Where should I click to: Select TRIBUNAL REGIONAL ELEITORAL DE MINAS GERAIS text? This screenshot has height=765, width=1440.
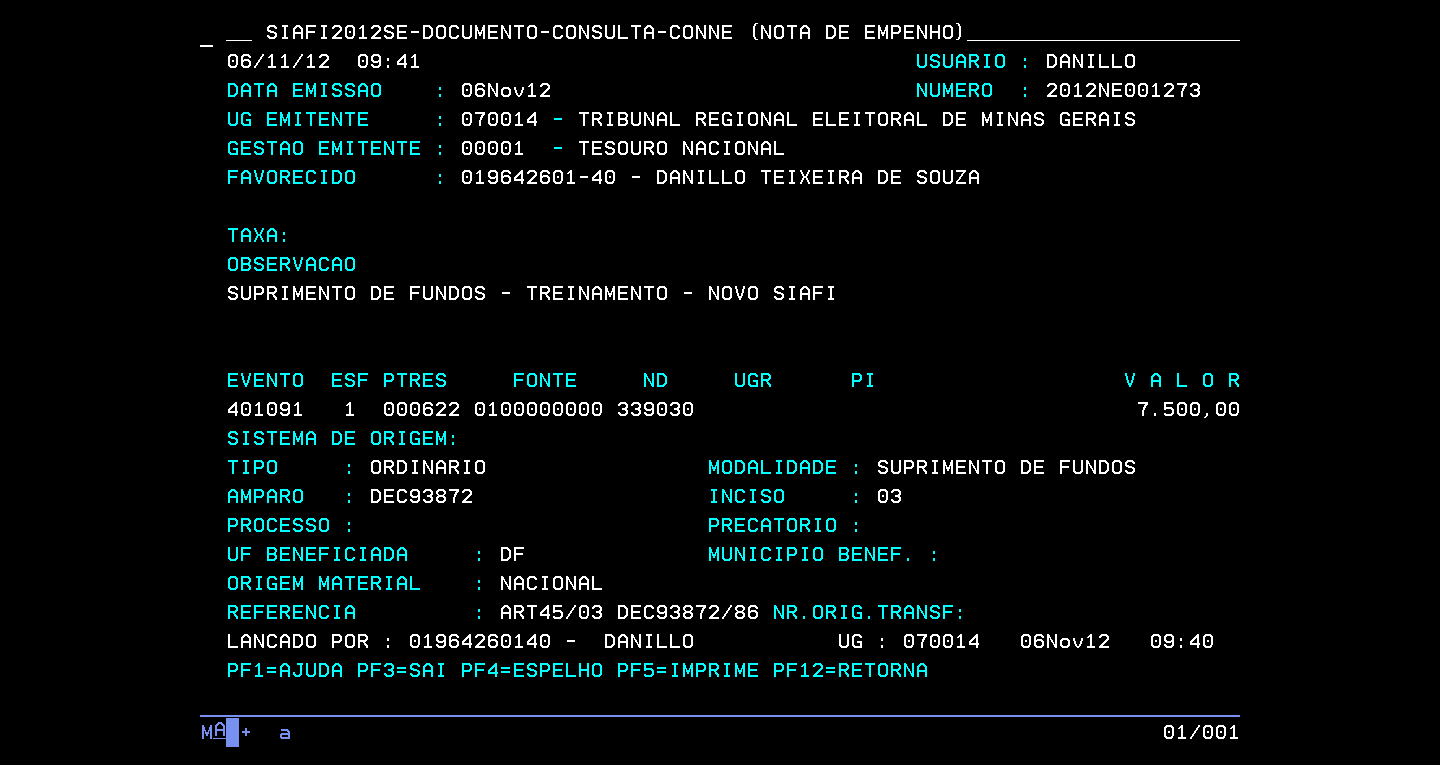coord(857,120)
